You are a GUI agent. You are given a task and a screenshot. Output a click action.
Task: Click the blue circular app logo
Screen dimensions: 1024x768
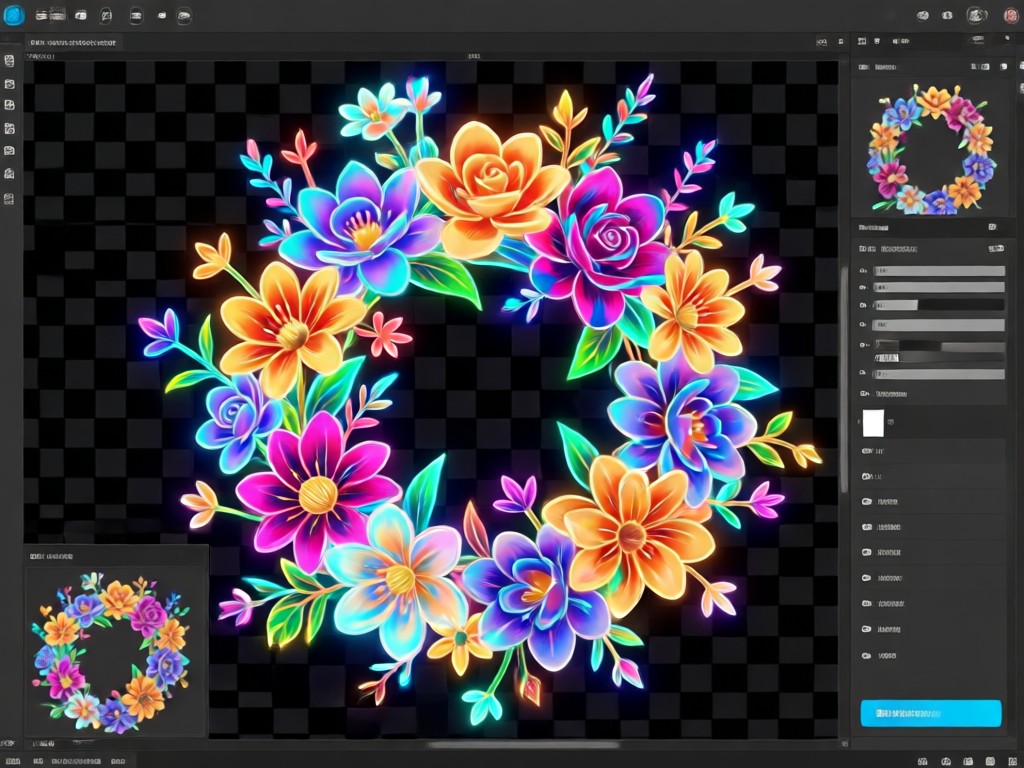coord(14,15)
